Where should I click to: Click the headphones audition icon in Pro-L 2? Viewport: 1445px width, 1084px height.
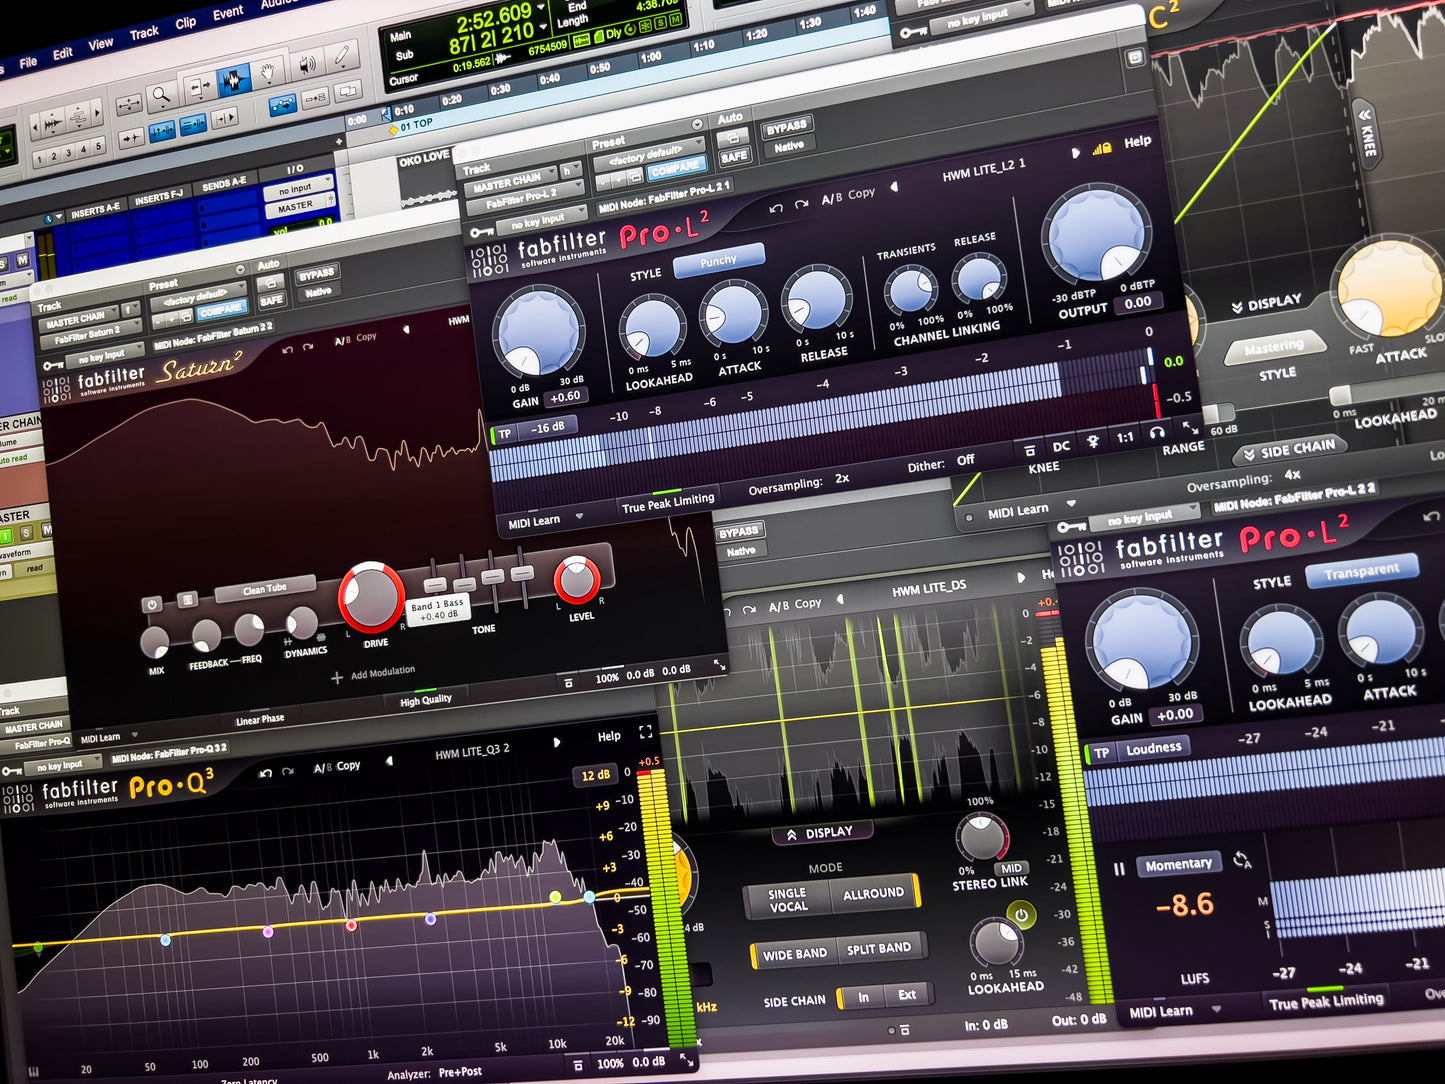(1157, 433)
